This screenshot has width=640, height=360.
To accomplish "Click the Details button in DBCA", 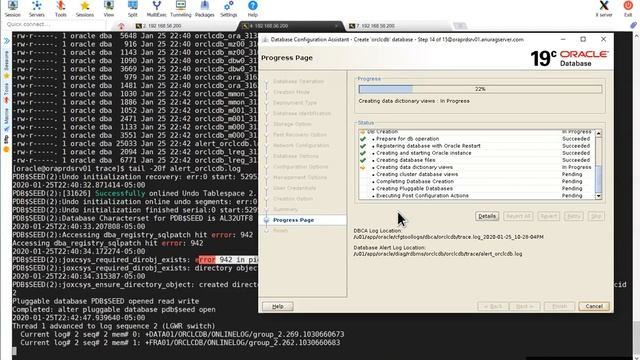I will 487,216.
